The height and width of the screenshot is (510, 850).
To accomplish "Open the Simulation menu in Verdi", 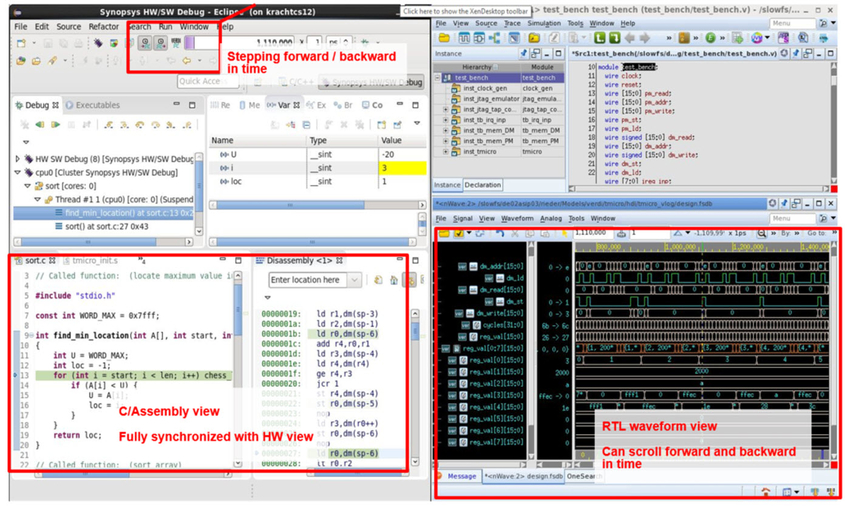I will click(543, 22).
